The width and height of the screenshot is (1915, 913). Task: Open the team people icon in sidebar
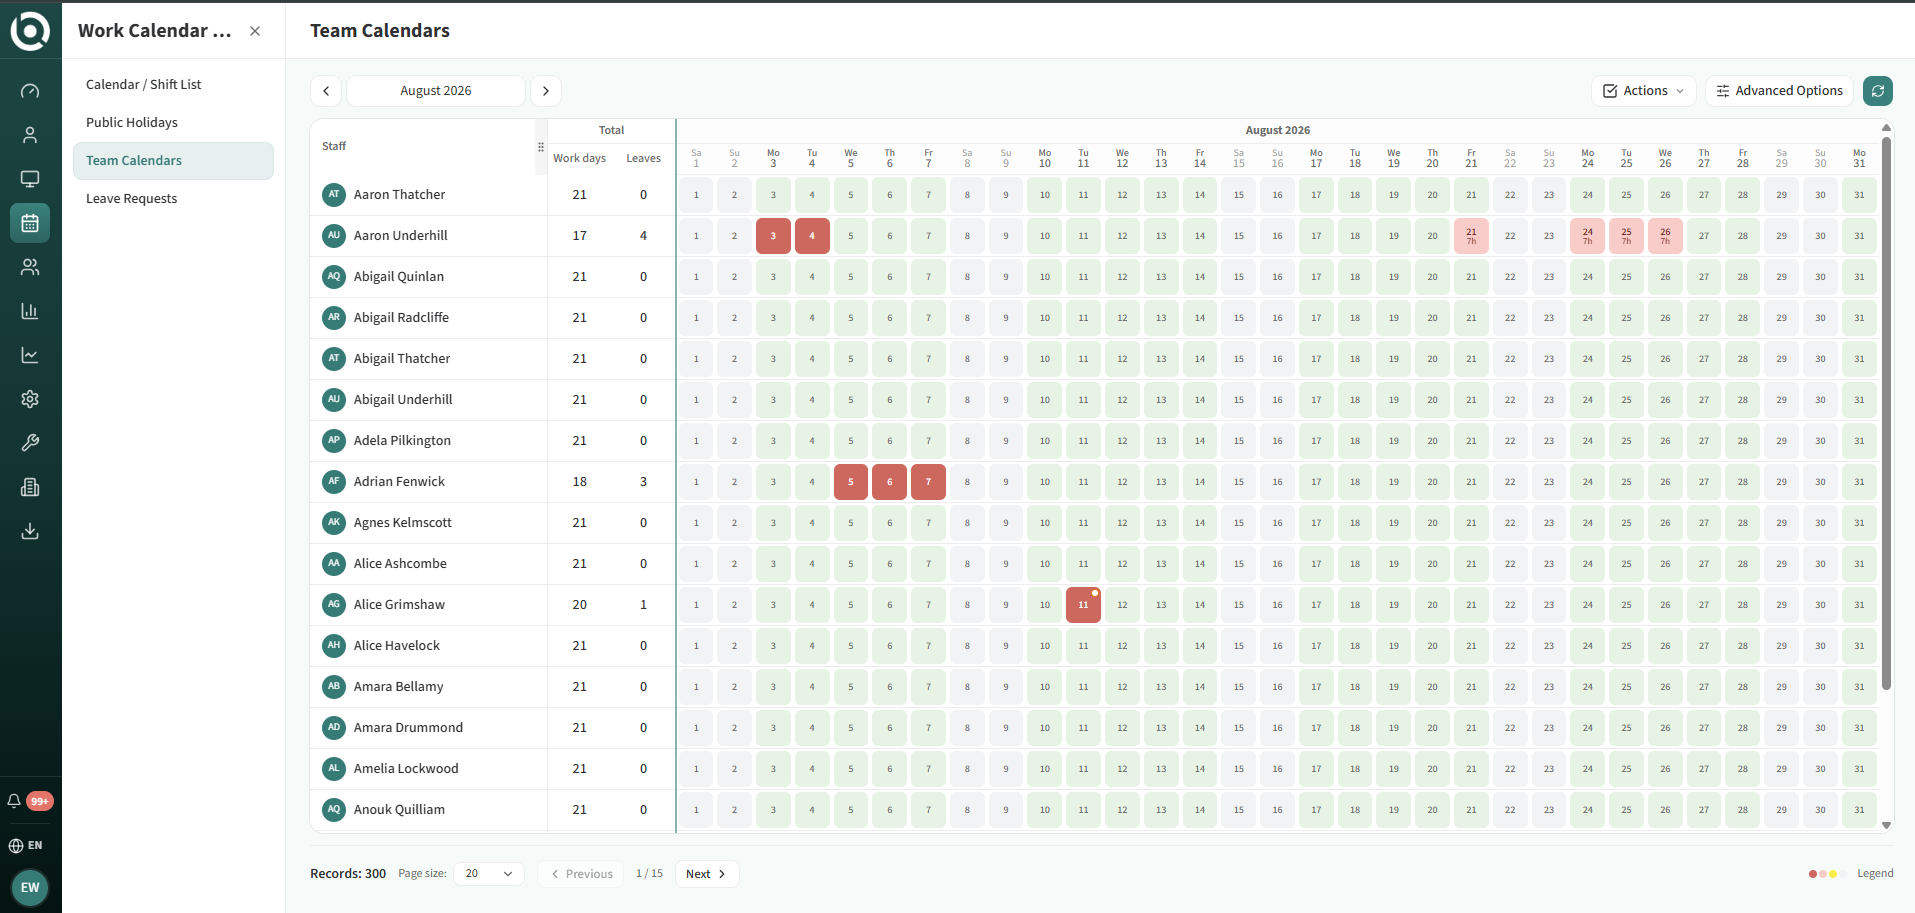pyautogui.click(x=30, y=267)
